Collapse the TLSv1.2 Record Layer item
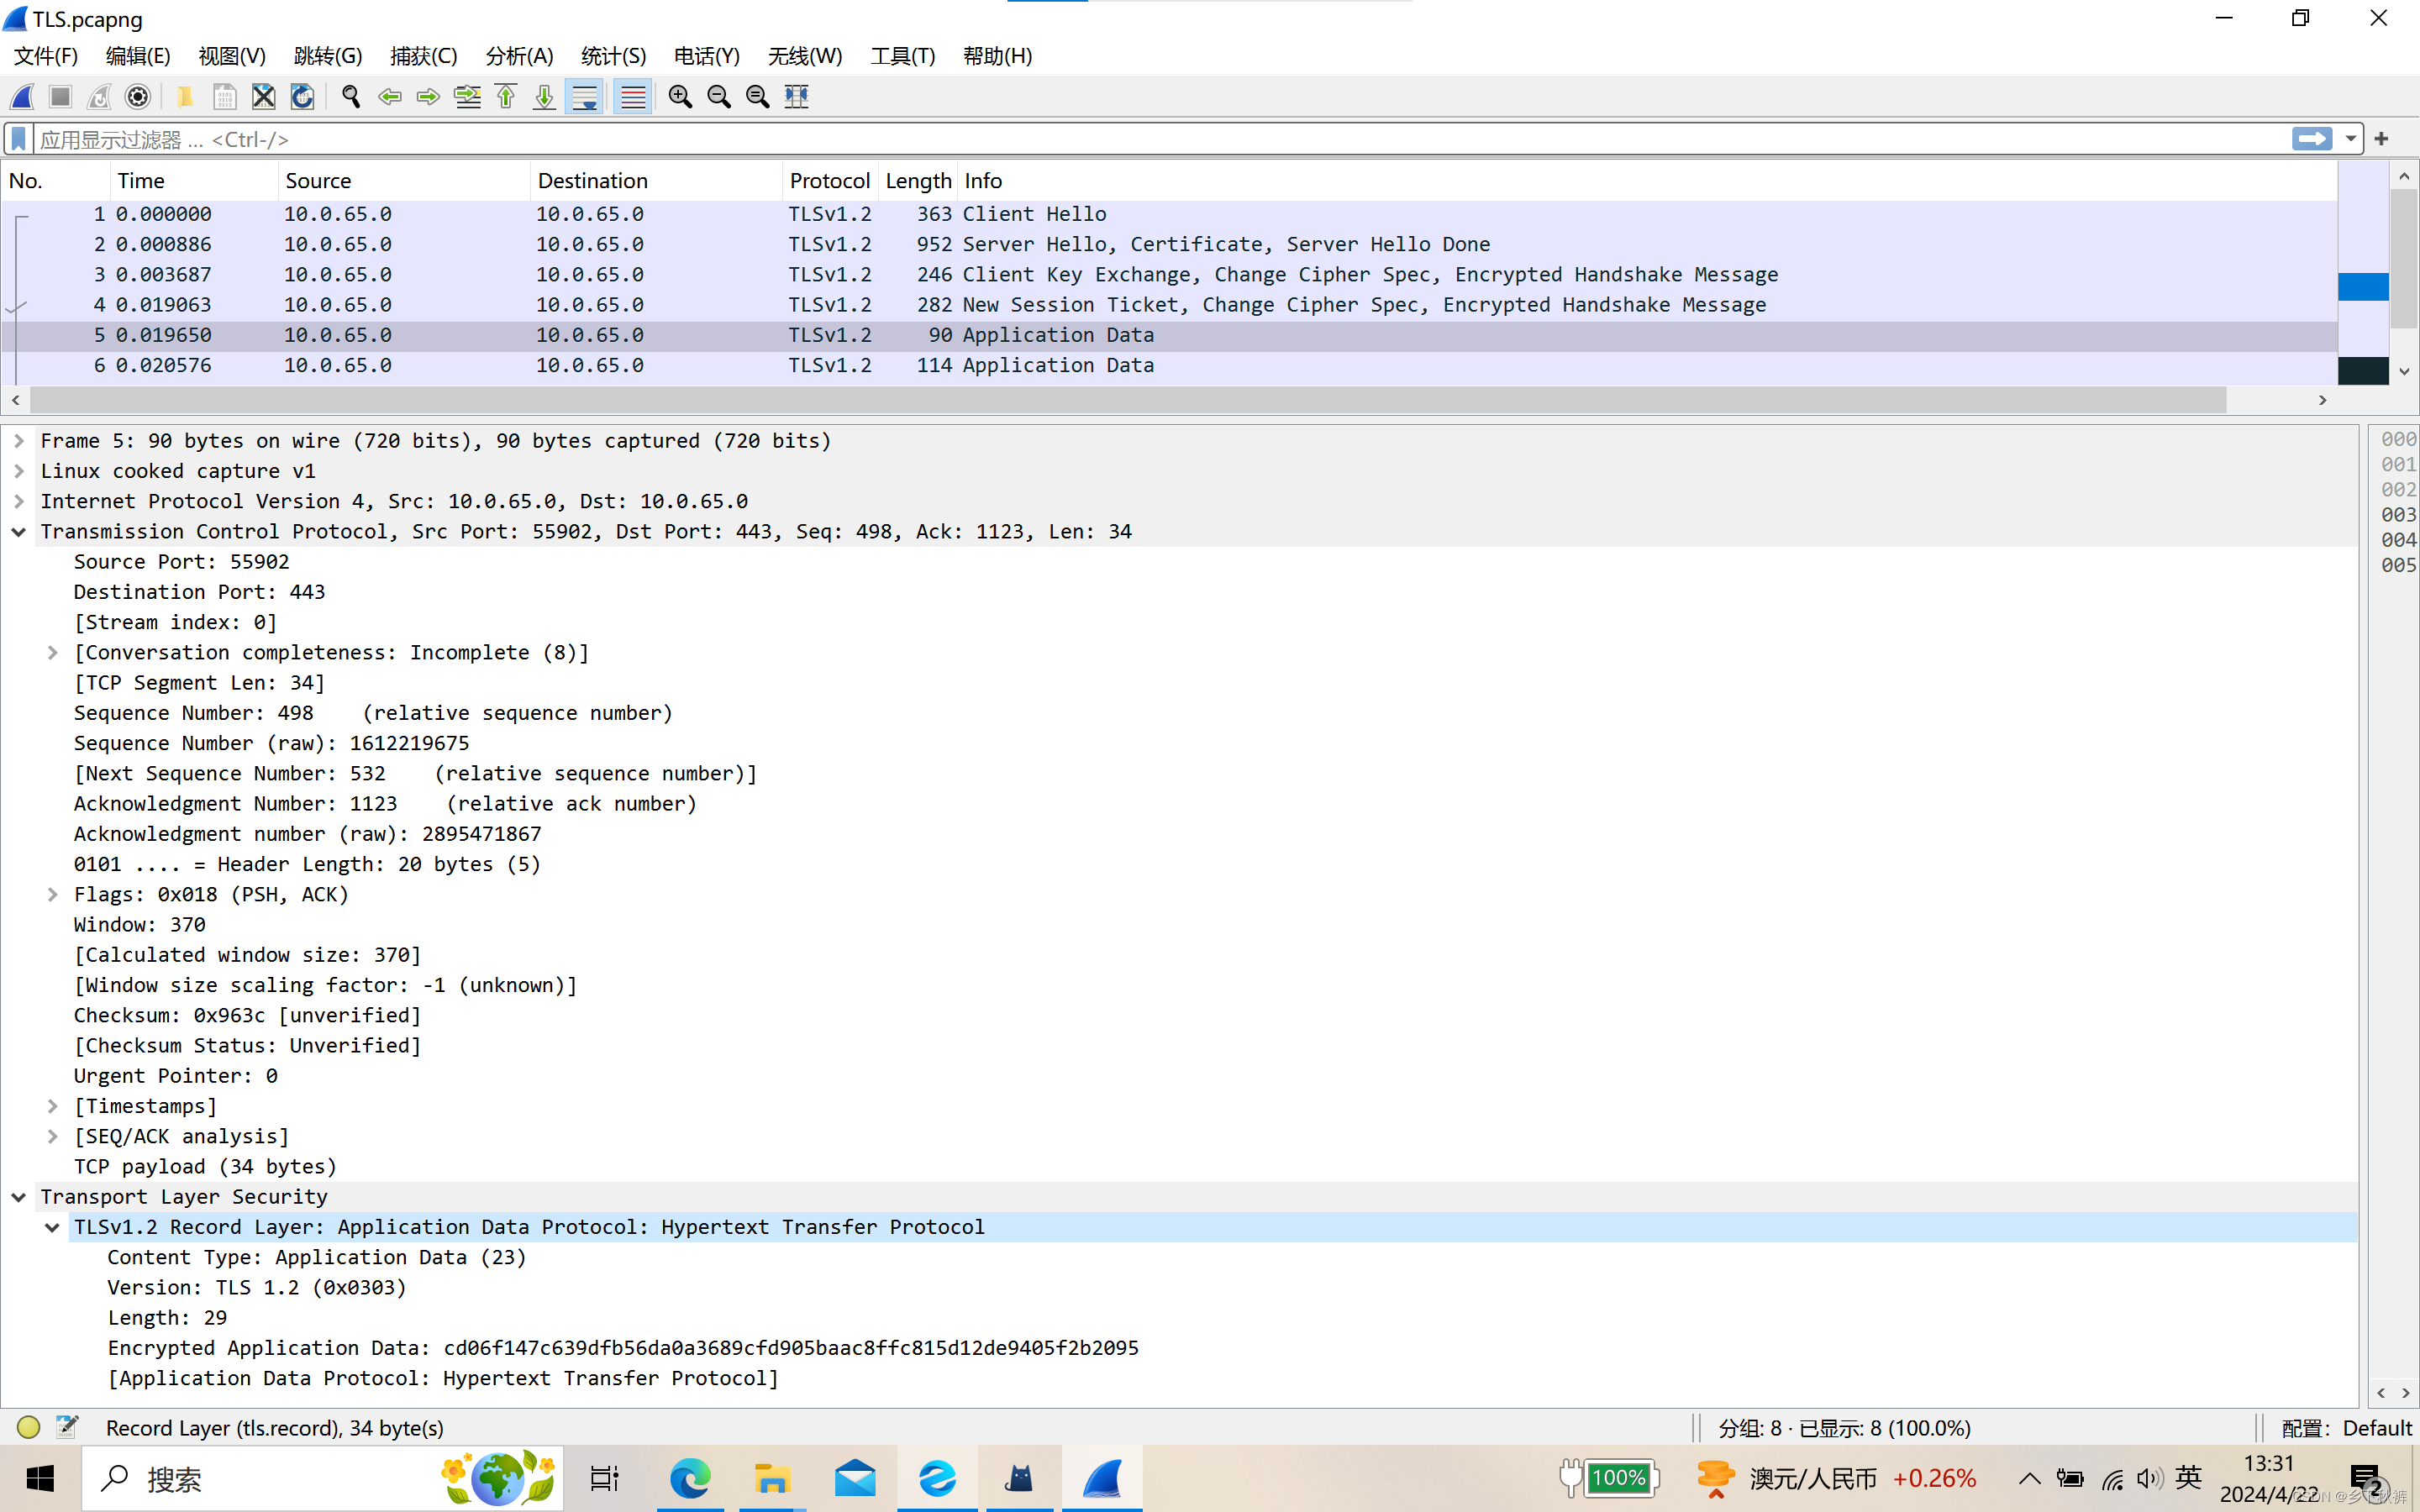The height and width of the screenshot is (1512, 2420). (52, 1227)
